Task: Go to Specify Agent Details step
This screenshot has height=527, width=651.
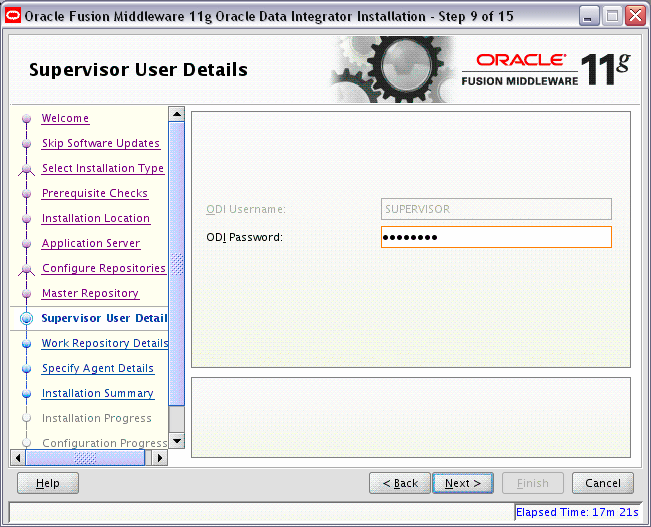Action: [98, 368]
